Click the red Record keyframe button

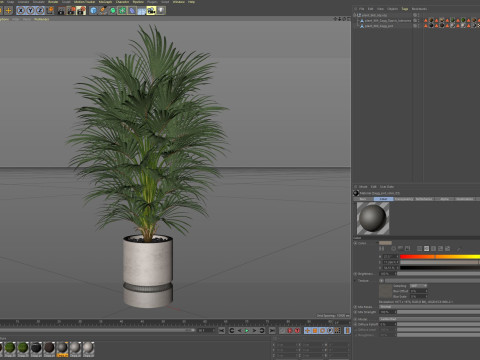(x=290, y=330)
